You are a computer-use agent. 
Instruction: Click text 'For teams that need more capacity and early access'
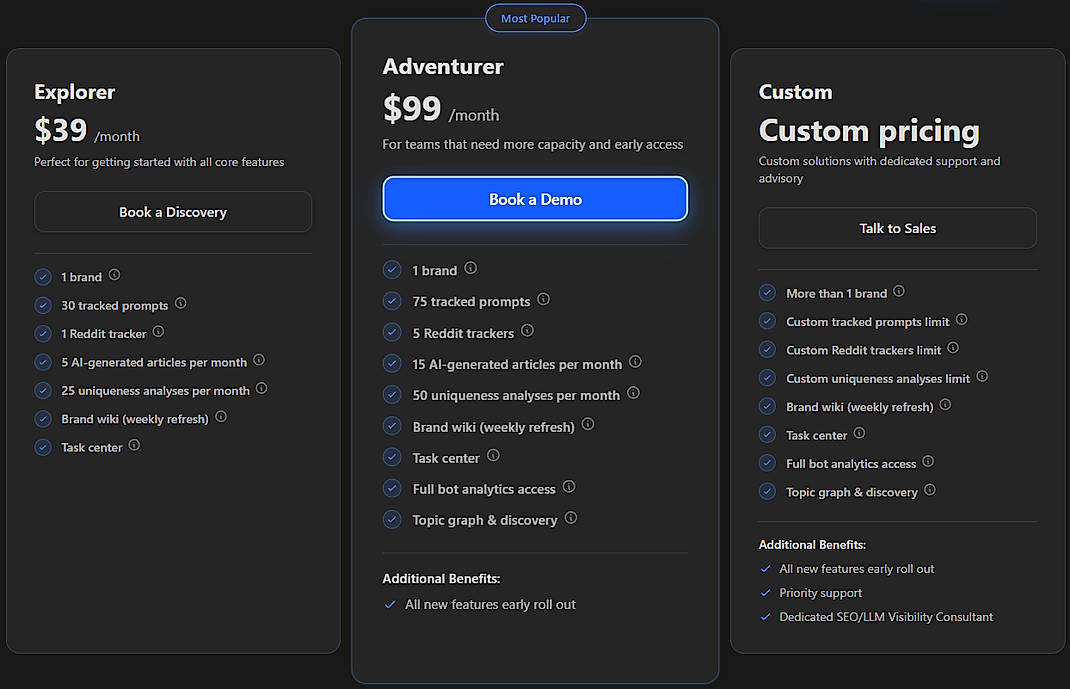tap(532, 144)
